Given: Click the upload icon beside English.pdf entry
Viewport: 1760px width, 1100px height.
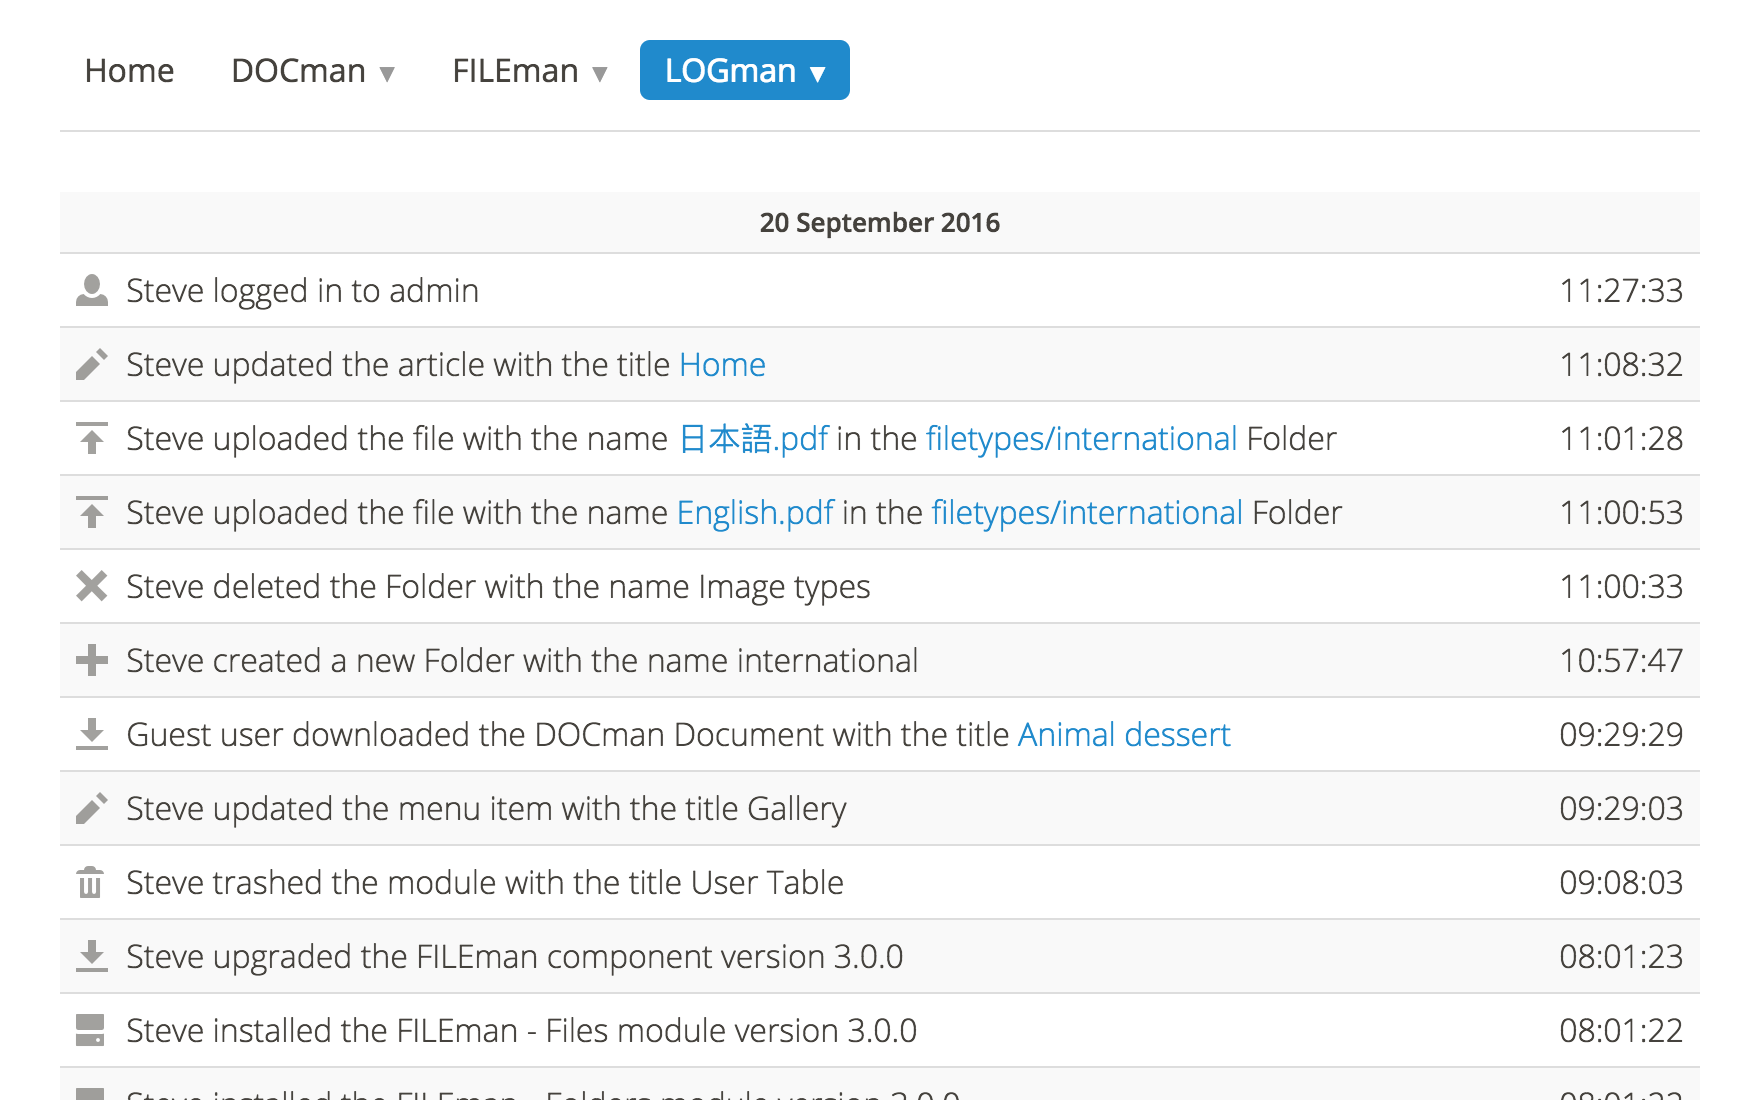Looking at the screenshot, I should tap(91, 513).
